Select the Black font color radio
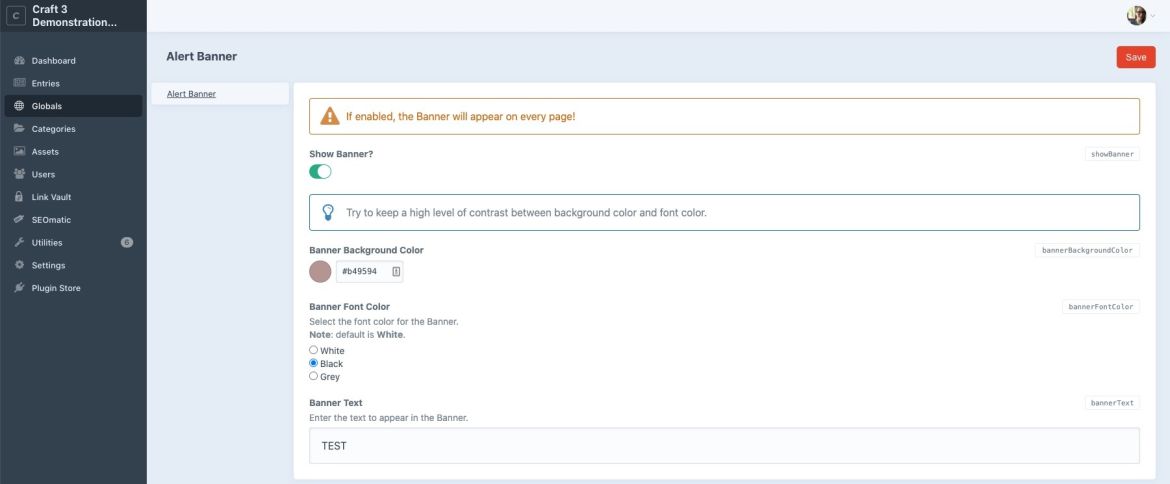This screenshot has height=484, width=1170. point(314,363)
